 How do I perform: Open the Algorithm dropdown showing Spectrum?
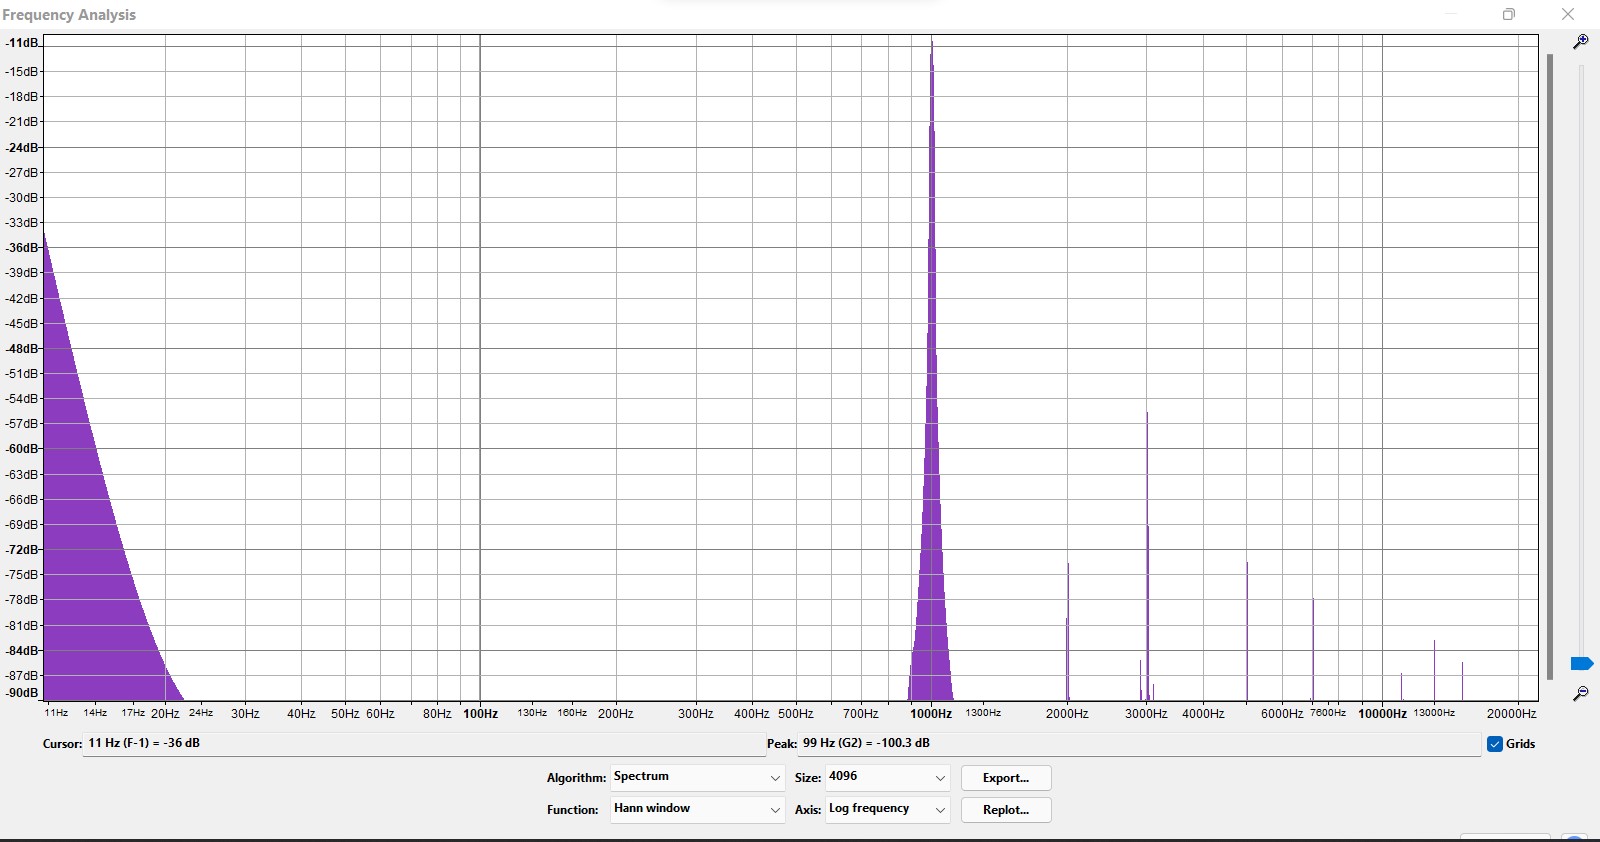click(x=697, y=777)
